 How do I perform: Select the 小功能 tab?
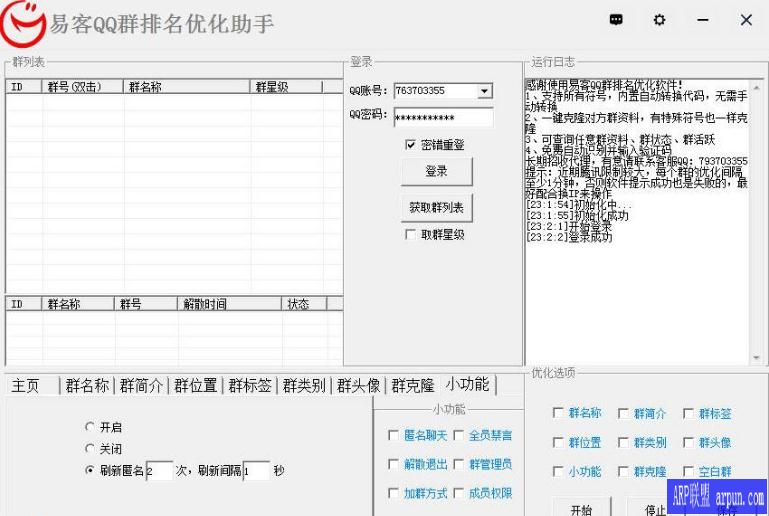pyautogui.click(x=468, y=384)
